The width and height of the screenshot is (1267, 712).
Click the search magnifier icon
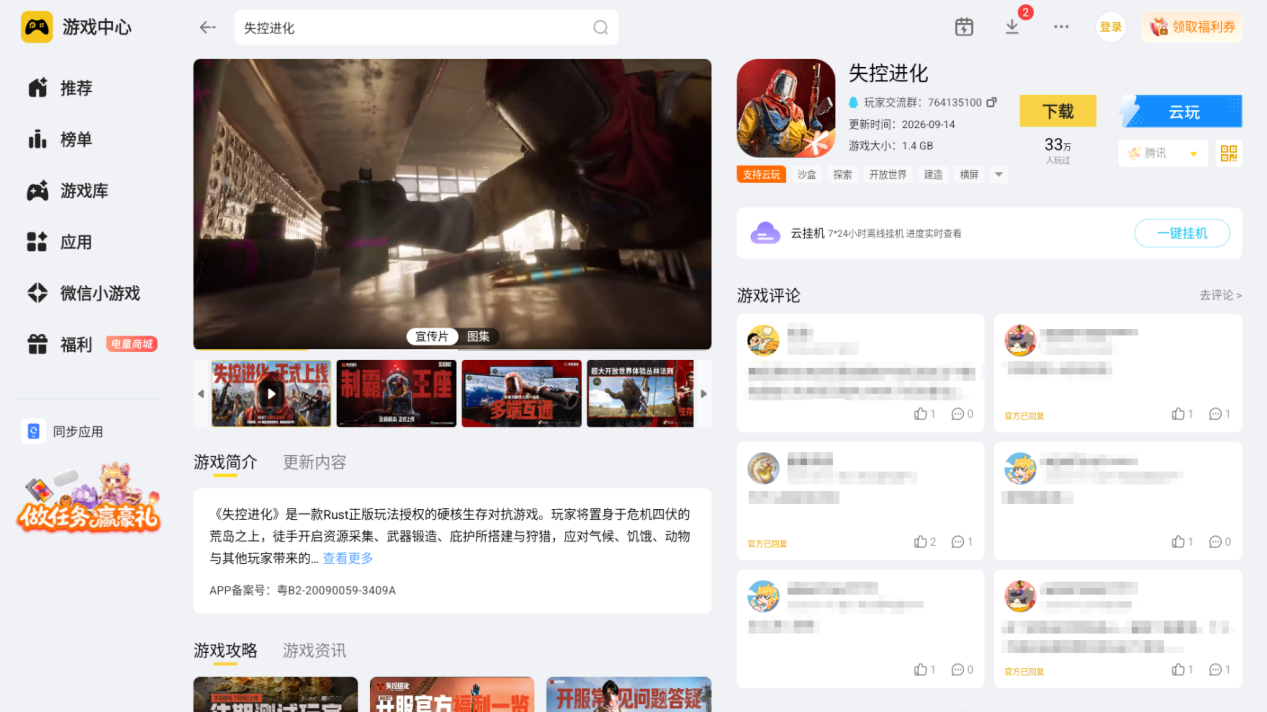600,27
